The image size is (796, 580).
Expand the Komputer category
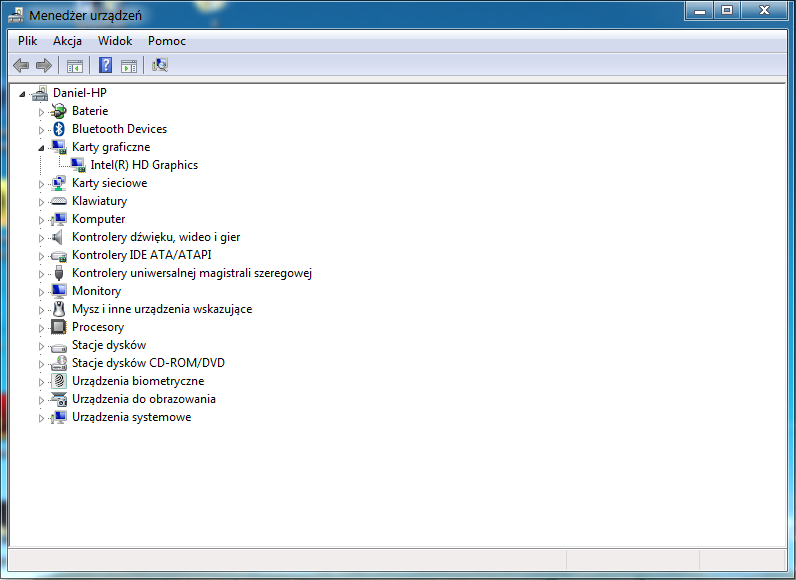[x=41, y=220]
